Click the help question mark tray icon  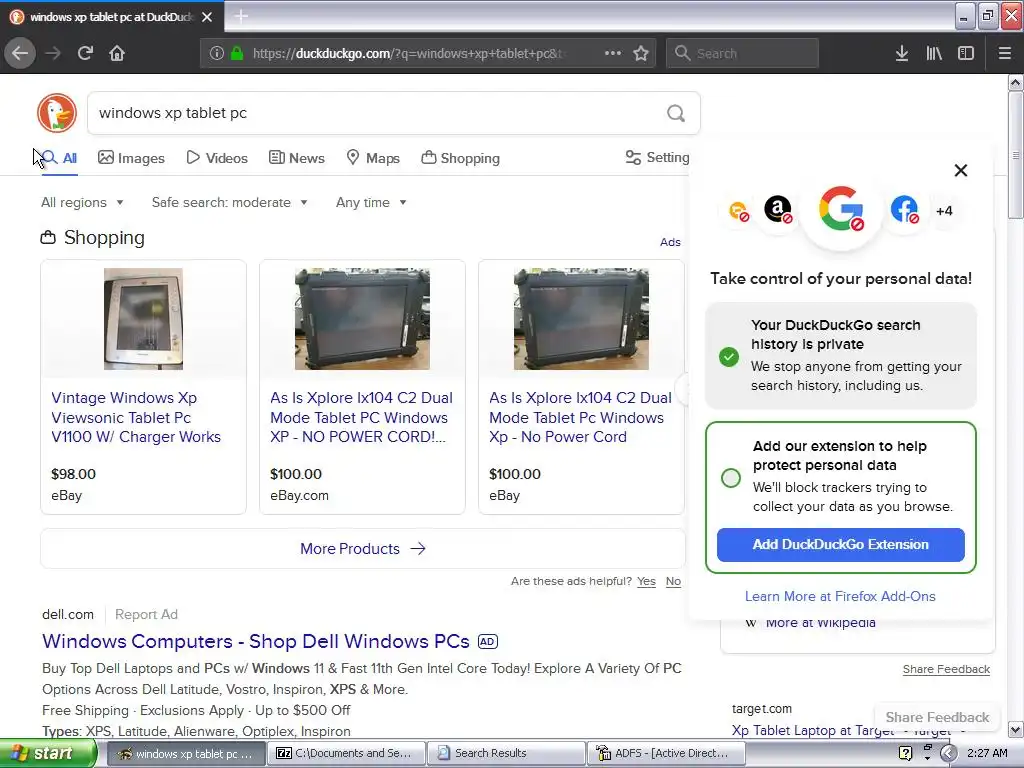(905, 754)
